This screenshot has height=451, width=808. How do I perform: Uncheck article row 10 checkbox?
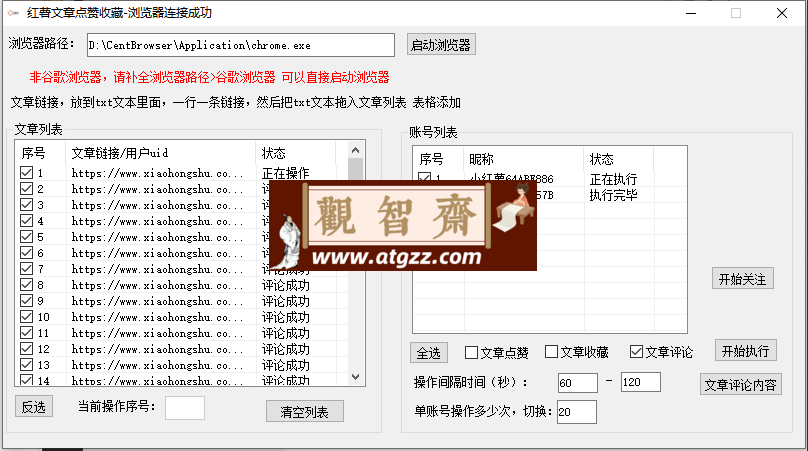[x=26, y=316]
